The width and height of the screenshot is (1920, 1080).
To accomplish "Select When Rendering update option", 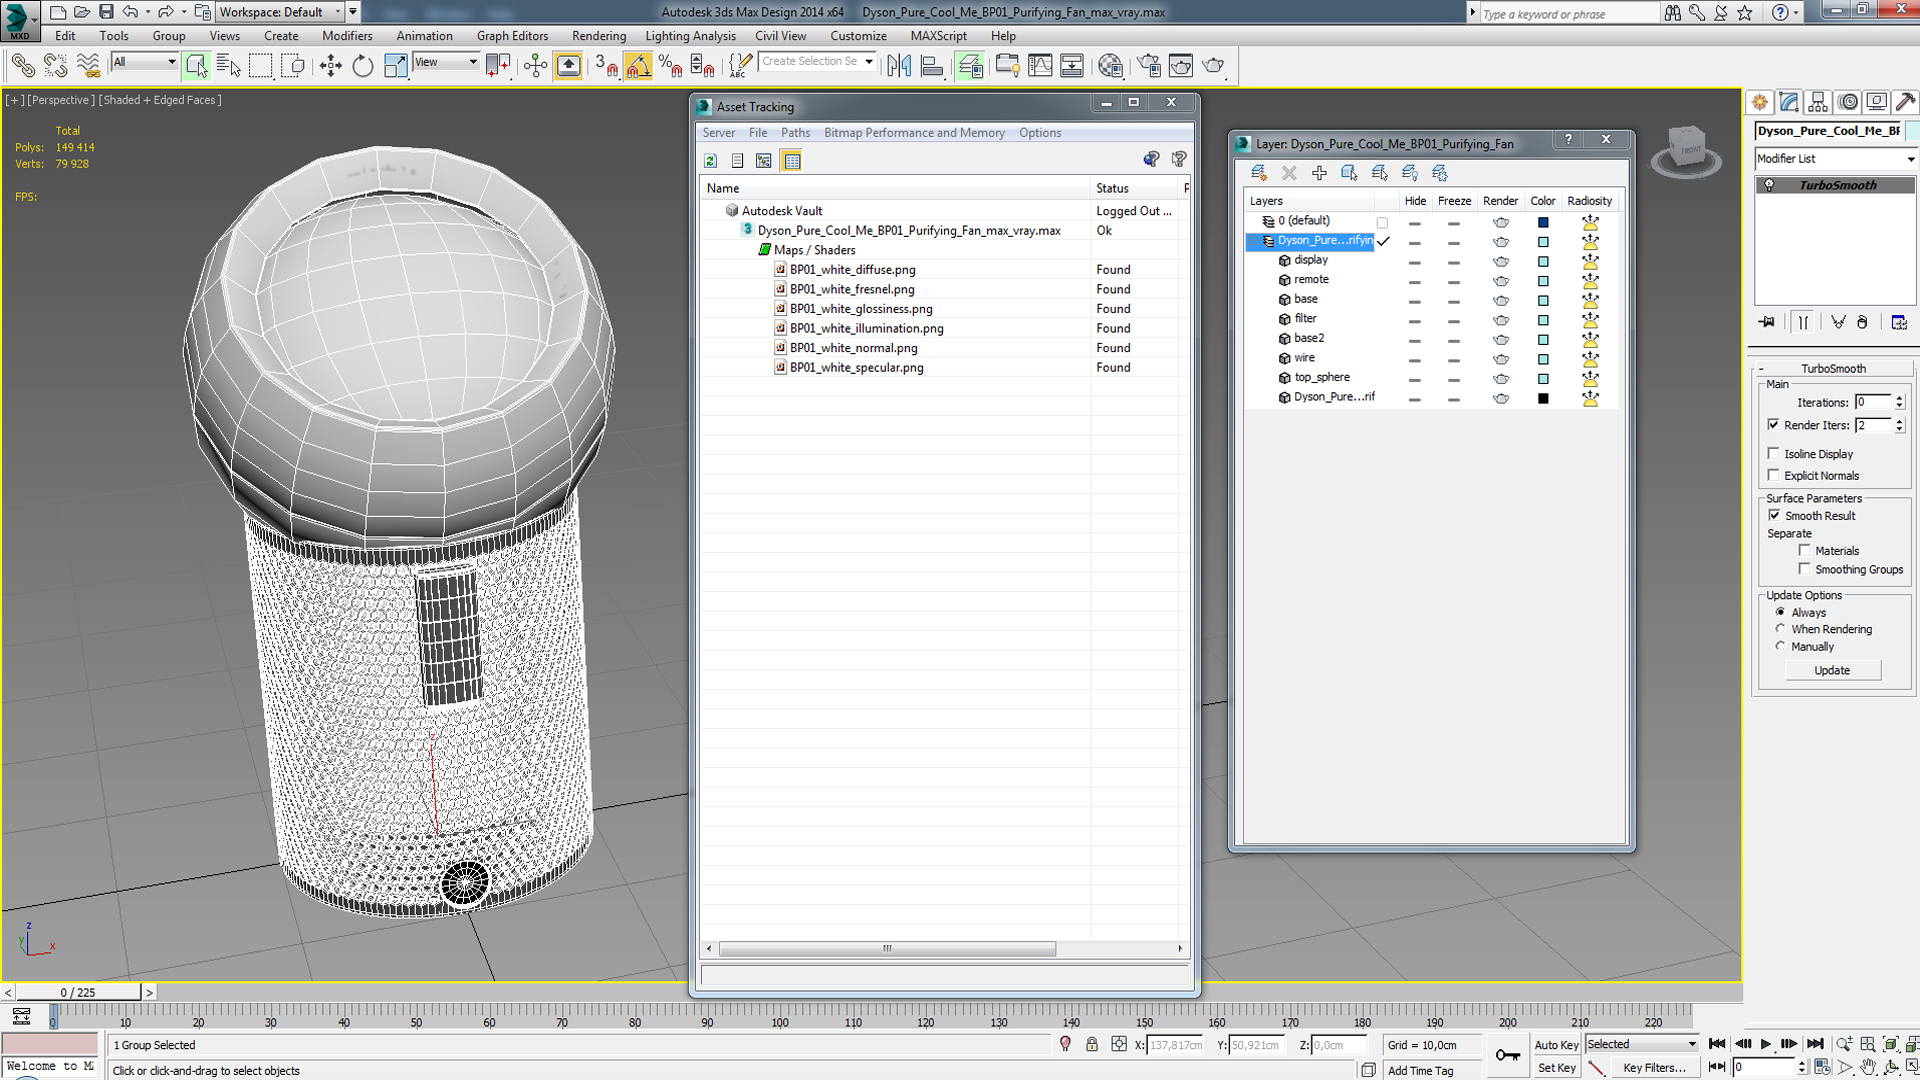I will tap(1780, 629).
